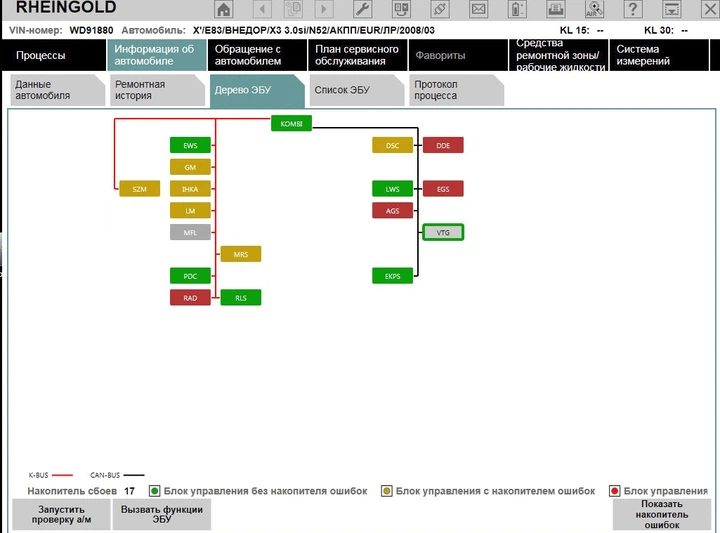Select the Информация об автомобиле tab
The width and height of the screenshot is (720, 533).
point(157,55)
